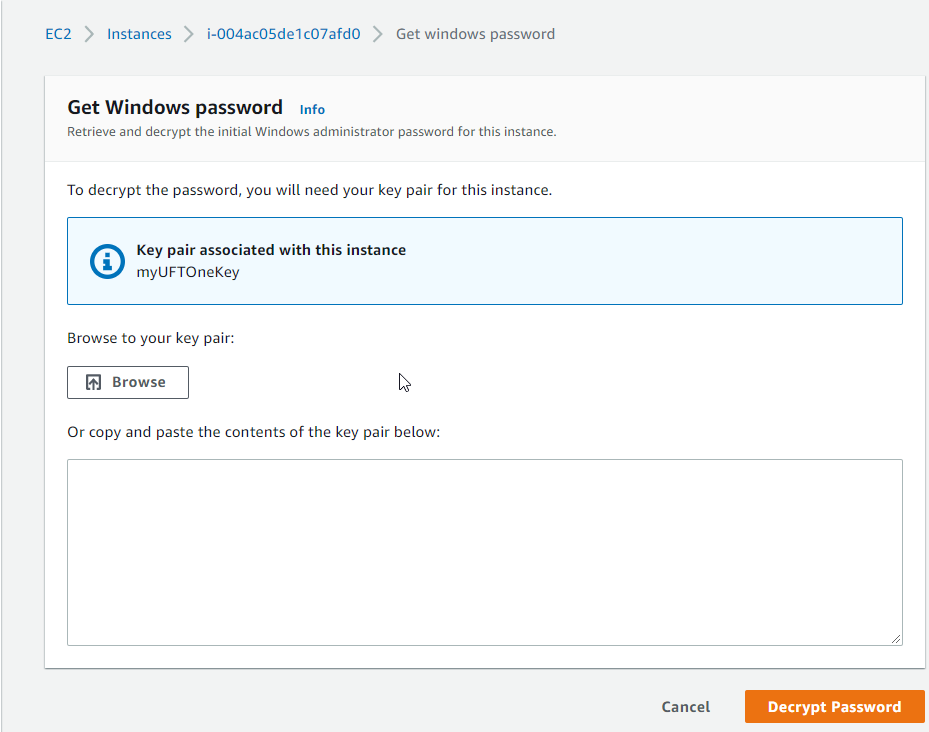Click the Browse key pair button
929x732 pixels.
click(x=128, y=382)
